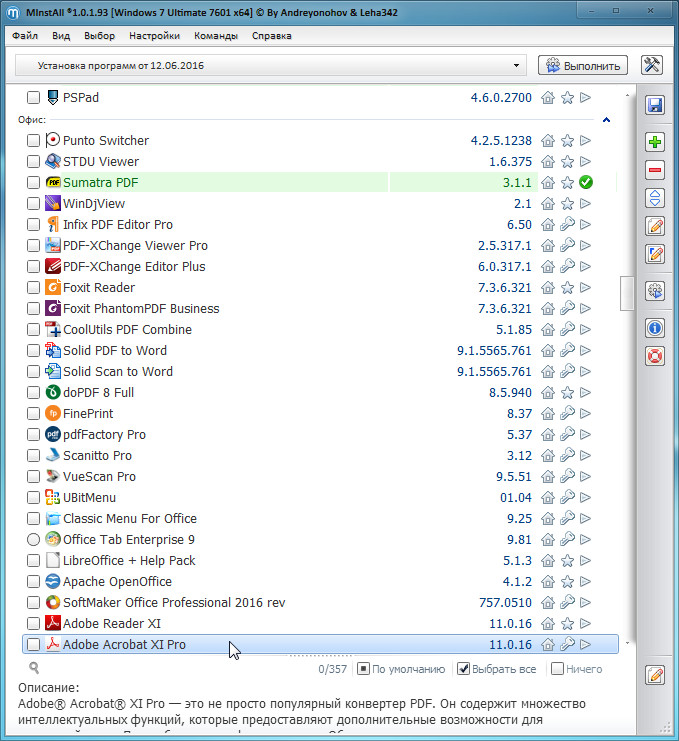Click play arrow icon on Foxit Reader row
Viewport: 679px width, 741px height.
(585, 287)
